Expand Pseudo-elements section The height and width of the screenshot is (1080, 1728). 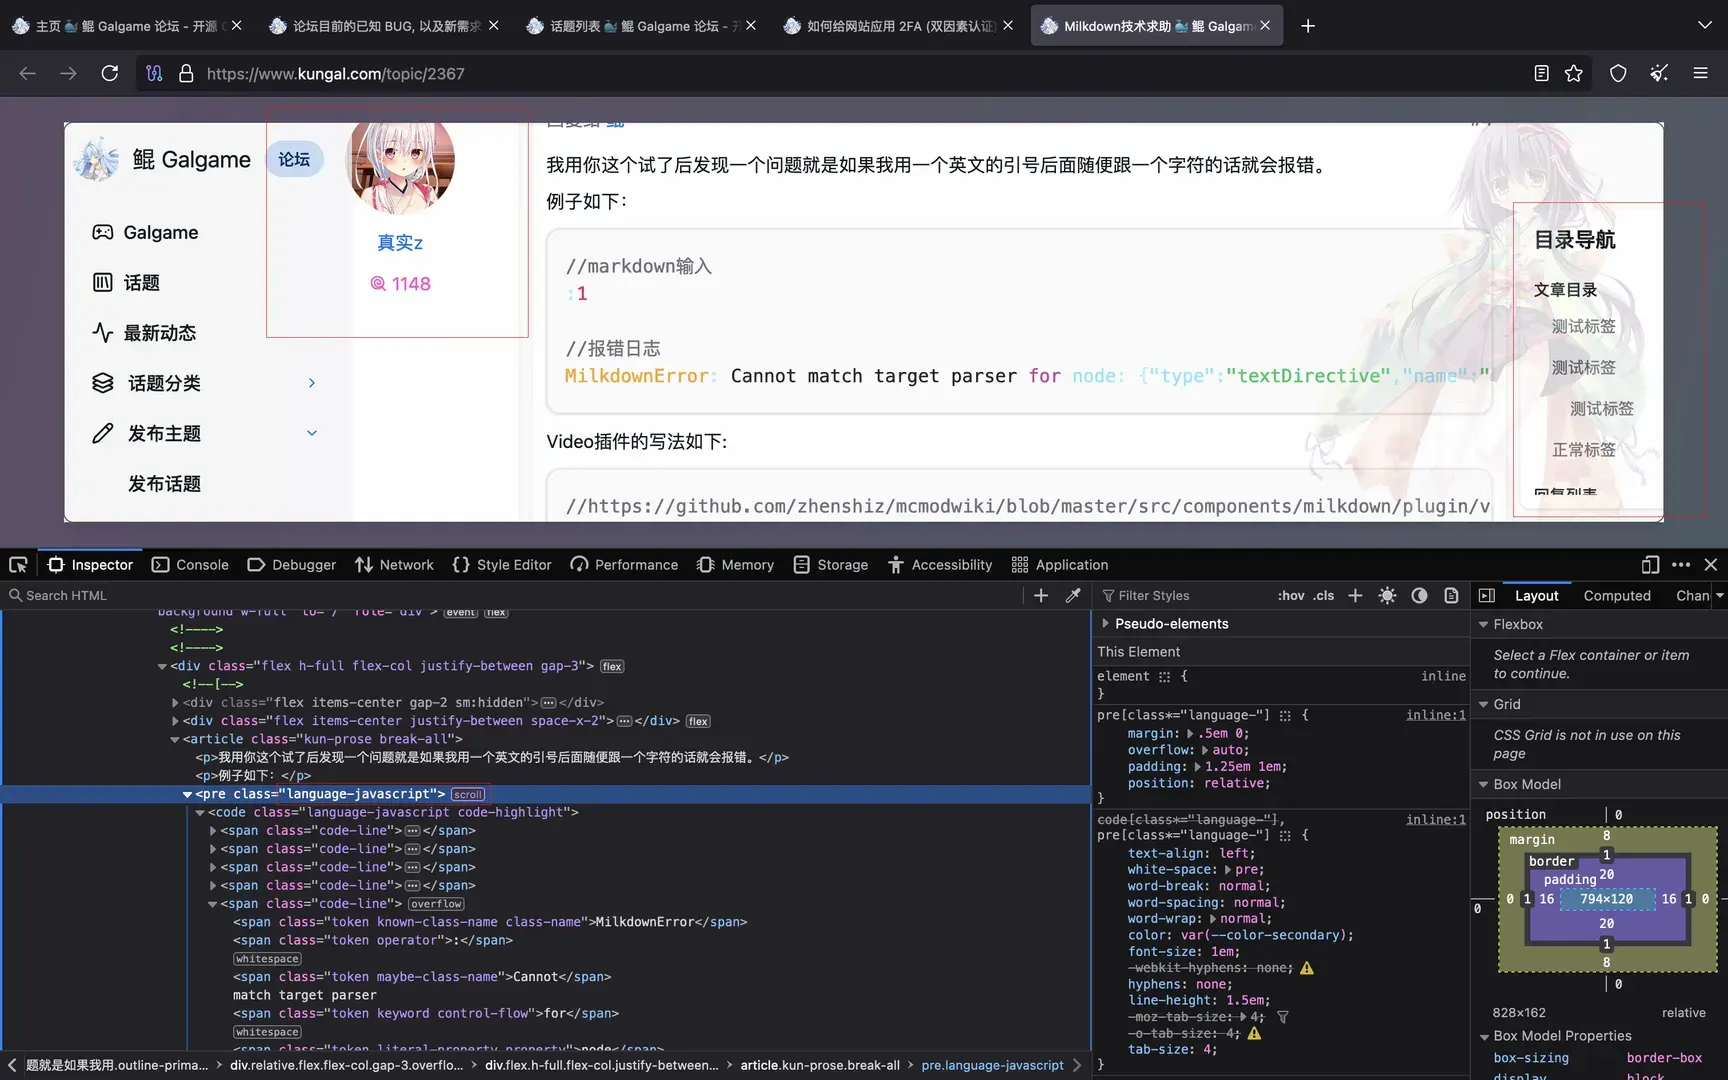tap(1105, 623)
